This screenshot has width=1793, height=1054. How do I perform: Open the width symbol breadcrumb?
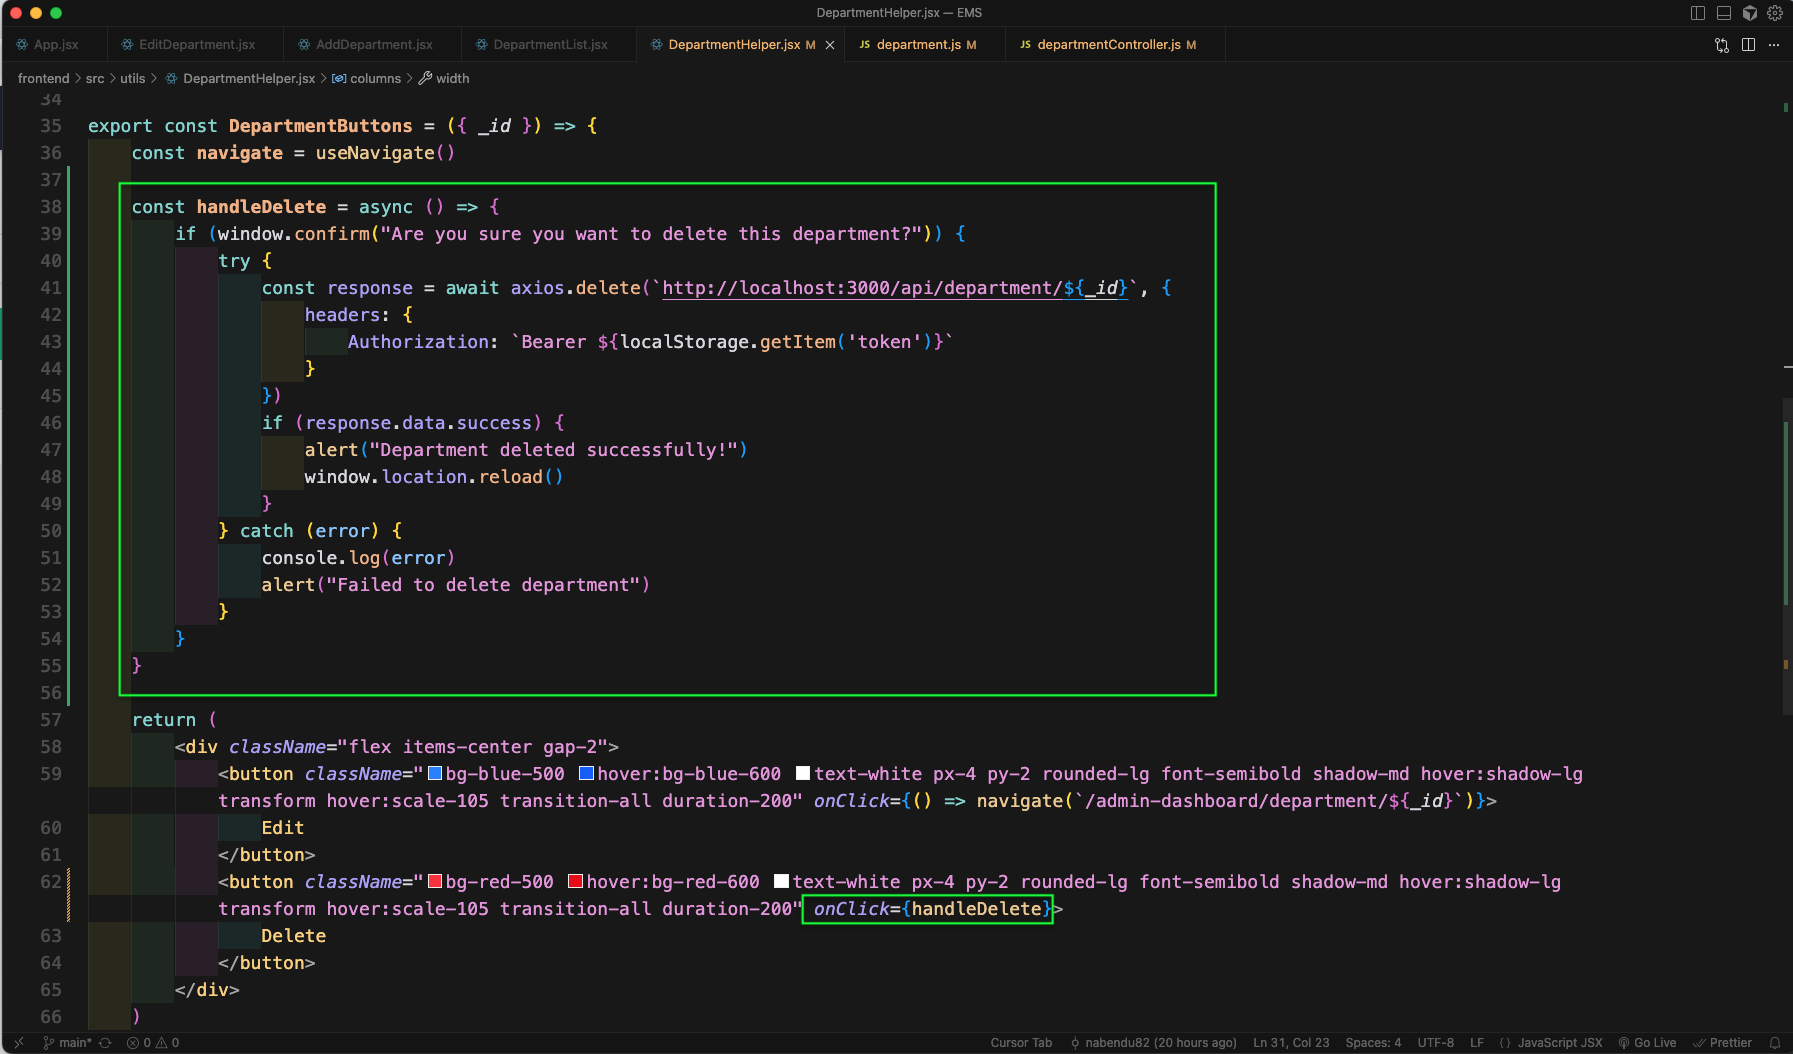point(444,79)
